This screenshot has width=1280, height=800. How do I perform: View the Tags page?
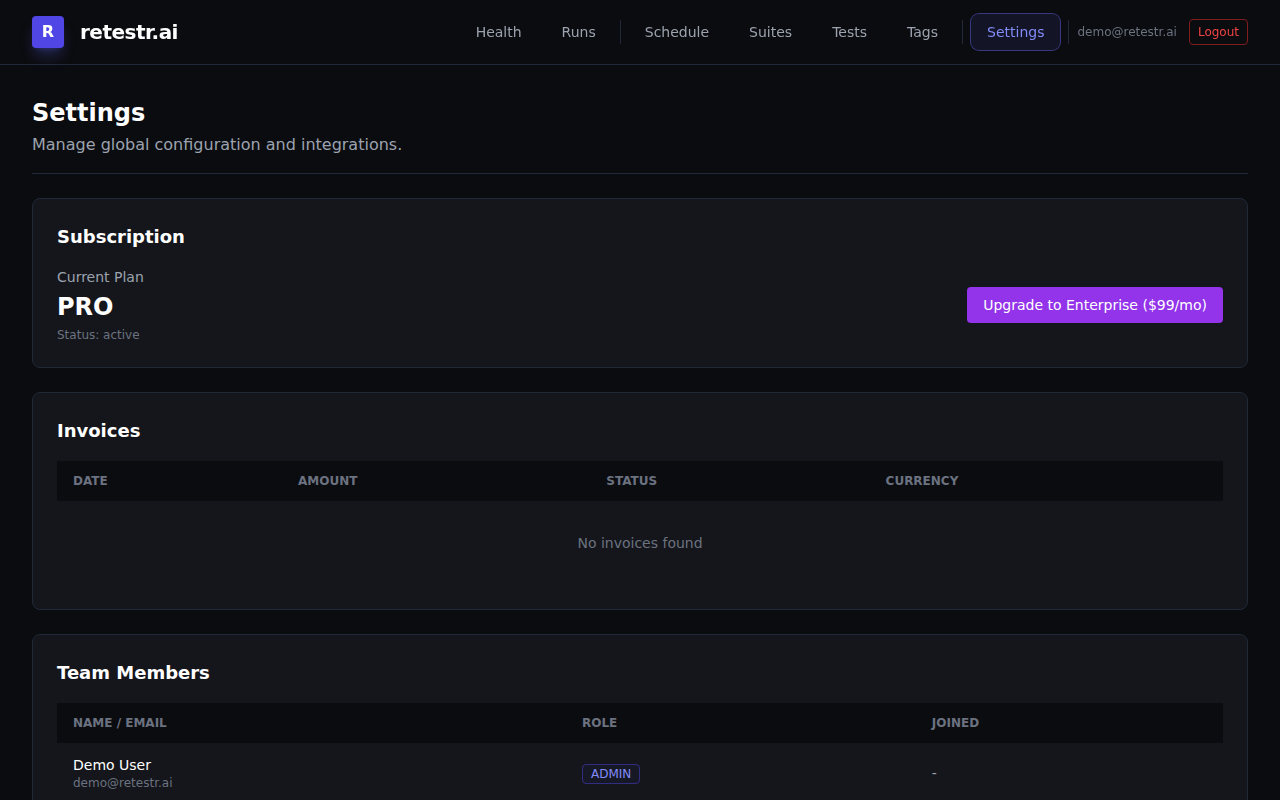(922, 31)
